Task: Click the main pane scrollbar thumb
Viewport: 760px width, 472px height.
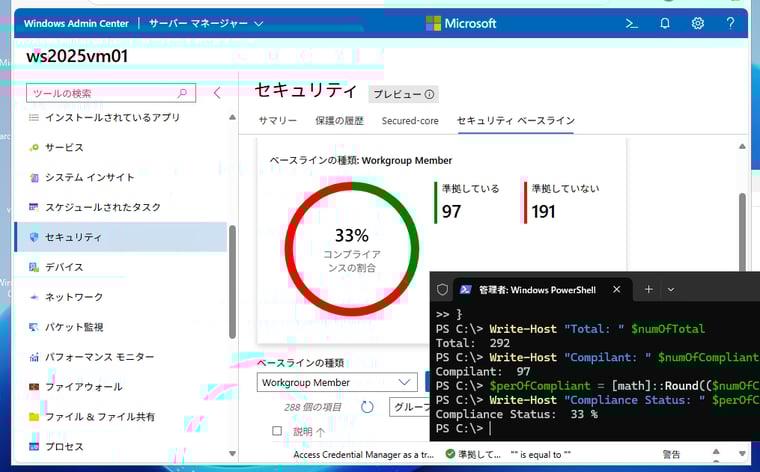Action: [x=742, y=232]
